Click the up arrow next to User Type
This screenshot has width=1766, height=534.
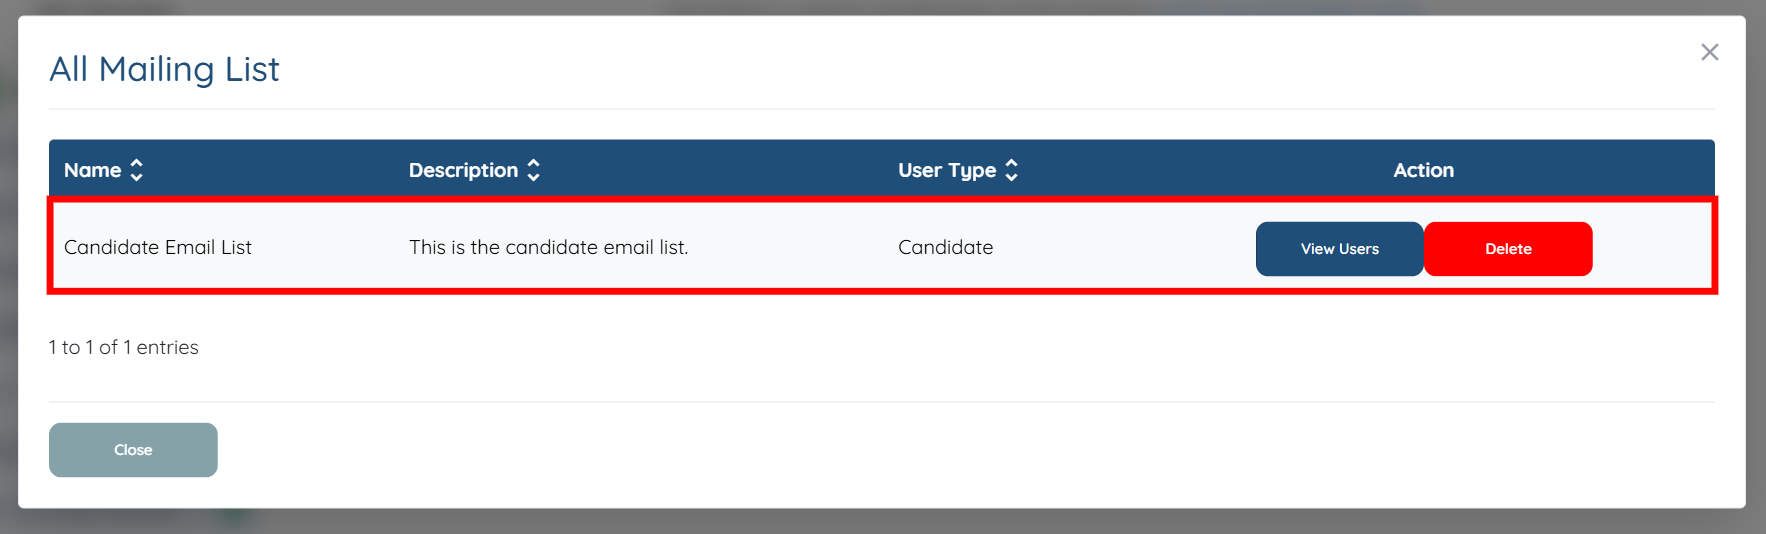click(x=1012, y=163)
